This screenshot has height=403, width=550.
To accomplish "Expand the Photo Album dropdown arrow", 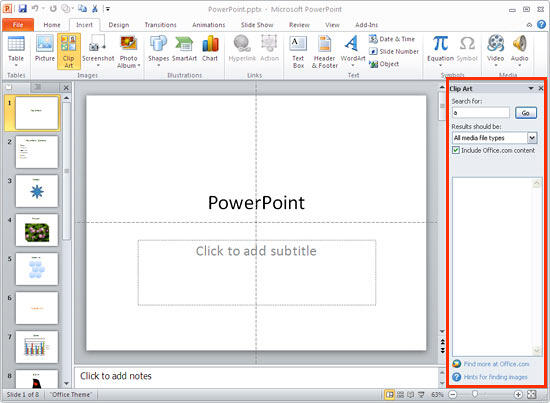I will [x=139, y=66].
